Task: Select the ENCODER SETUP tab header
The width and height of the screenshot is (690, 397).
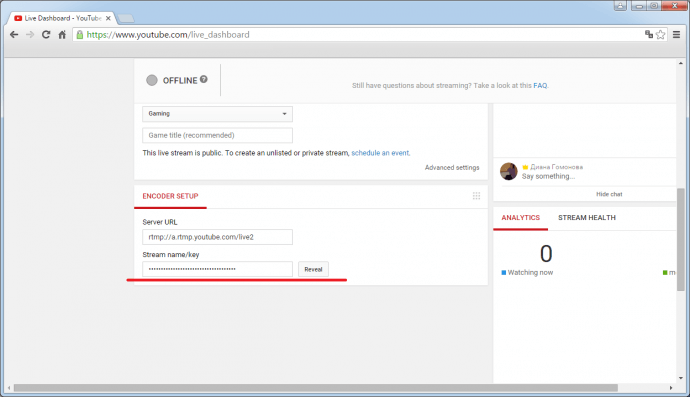Action: pos(170,196)
